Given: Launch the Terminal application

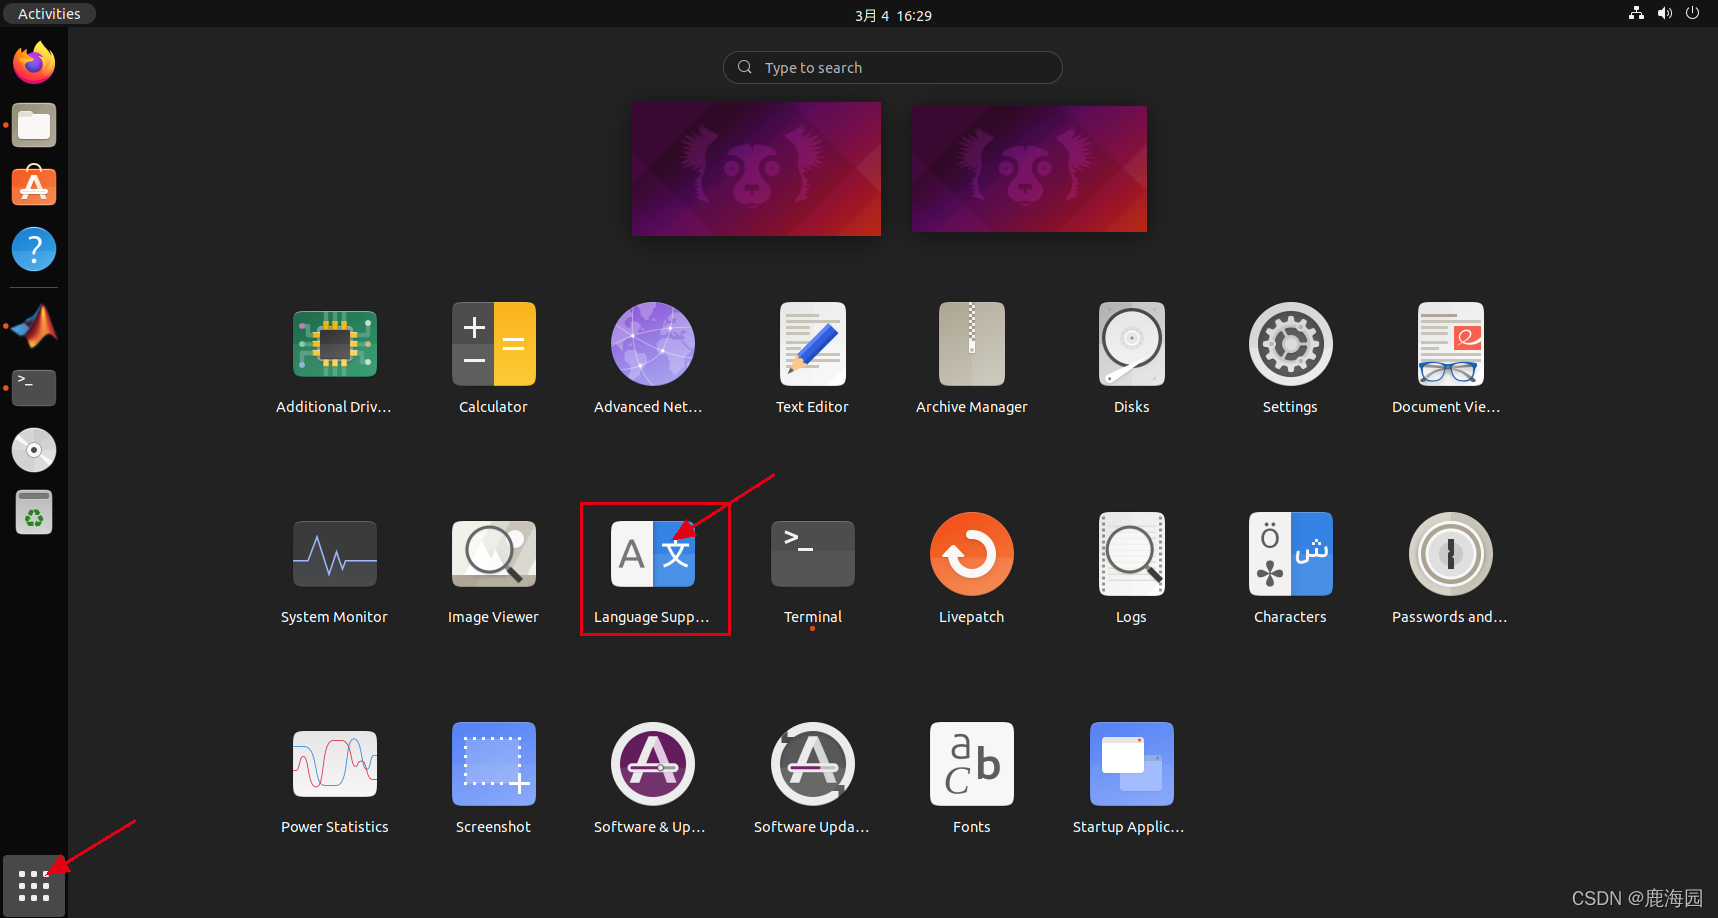Looking at the screenshot, I should [812, 554].
